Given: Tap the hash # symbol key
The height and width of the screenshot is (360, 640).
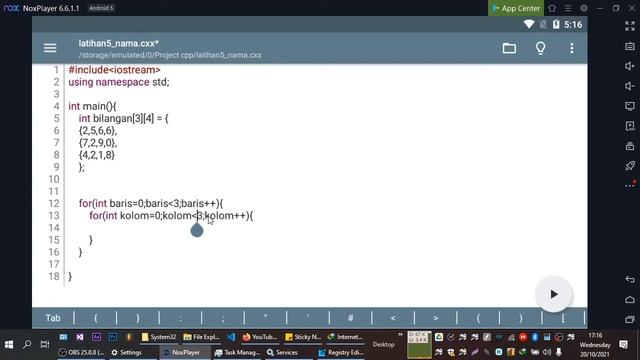Looking at the screenshot, I should (x=351, y=318).
